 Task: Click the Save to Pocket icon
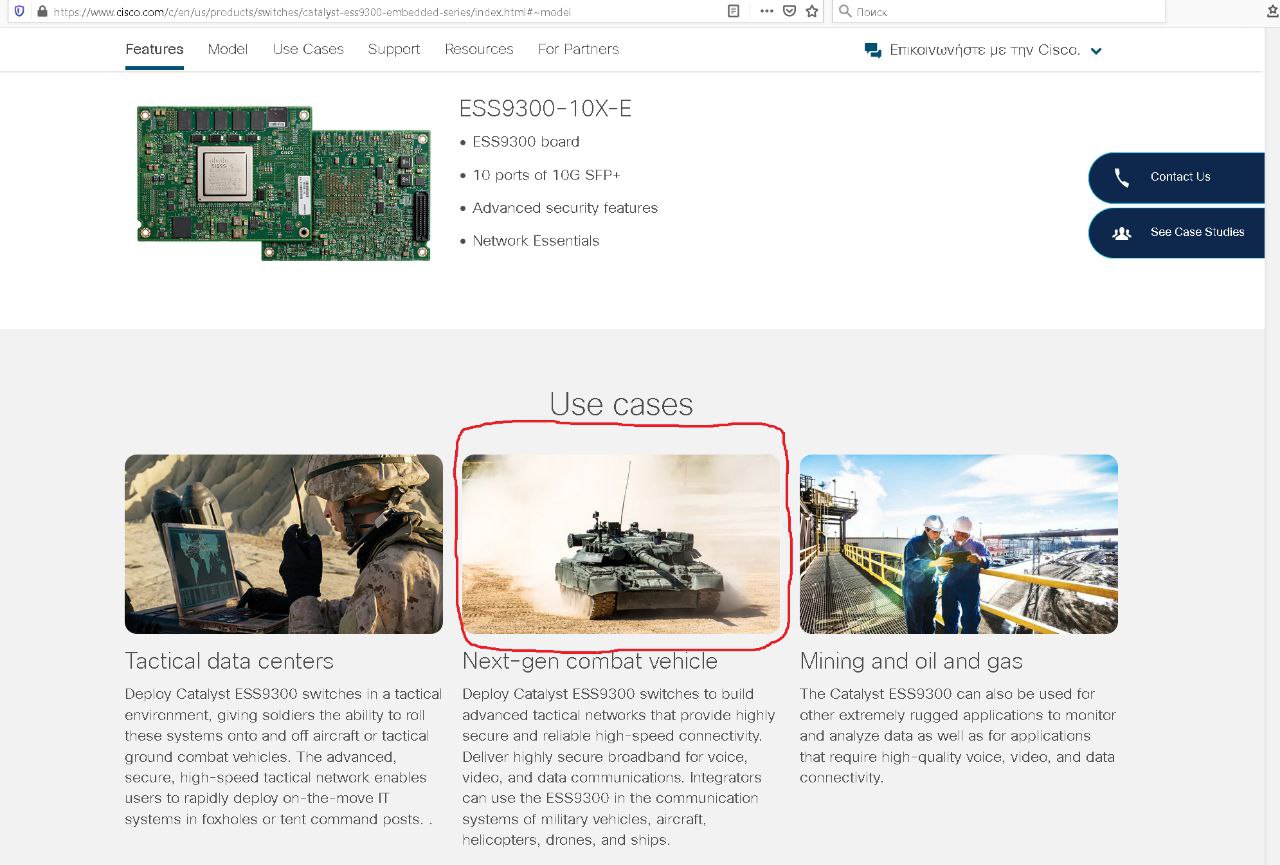pos(790,11)
